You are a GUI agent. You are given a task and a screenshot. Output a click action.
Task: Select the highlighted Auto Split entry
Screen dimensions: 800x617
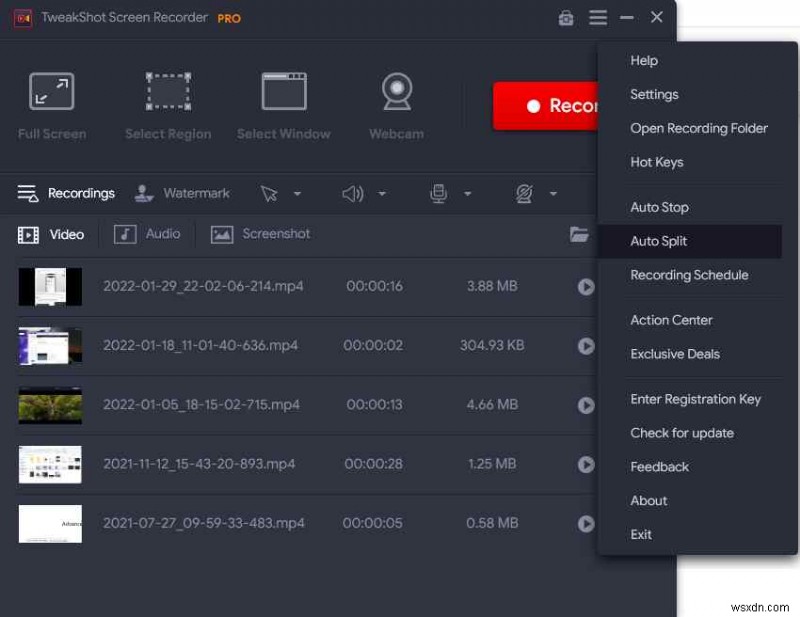click(x=690, y=241)
